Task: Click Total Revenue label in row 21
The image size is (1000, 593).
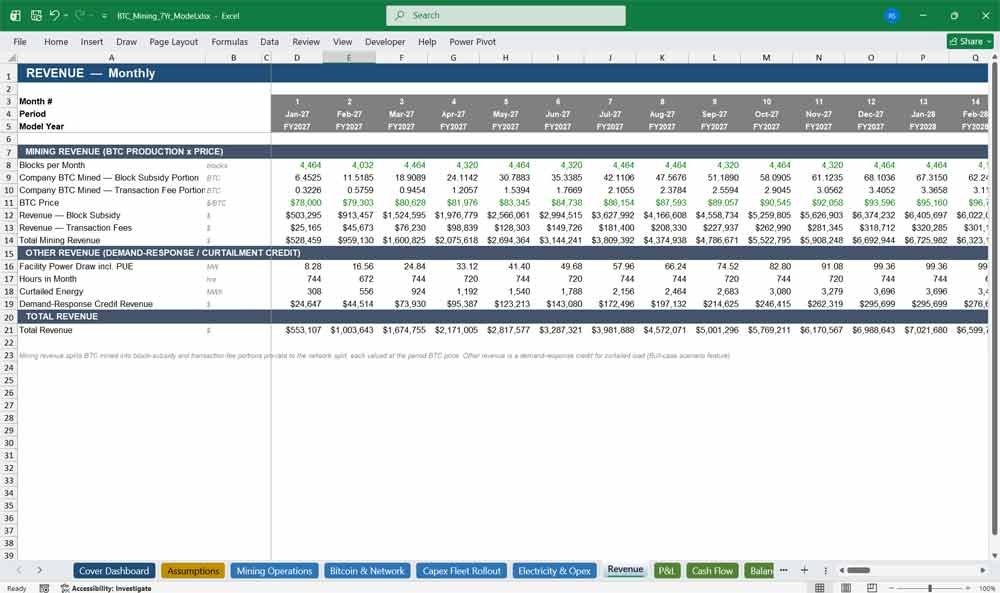Action: coord(46,330)
